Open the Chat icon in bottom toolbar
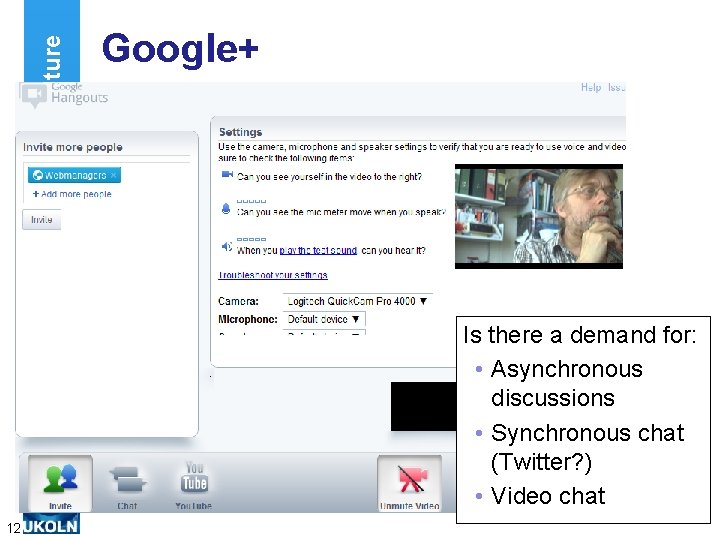Viewport: 720px width, 540px height. click(x=127, y=485)
